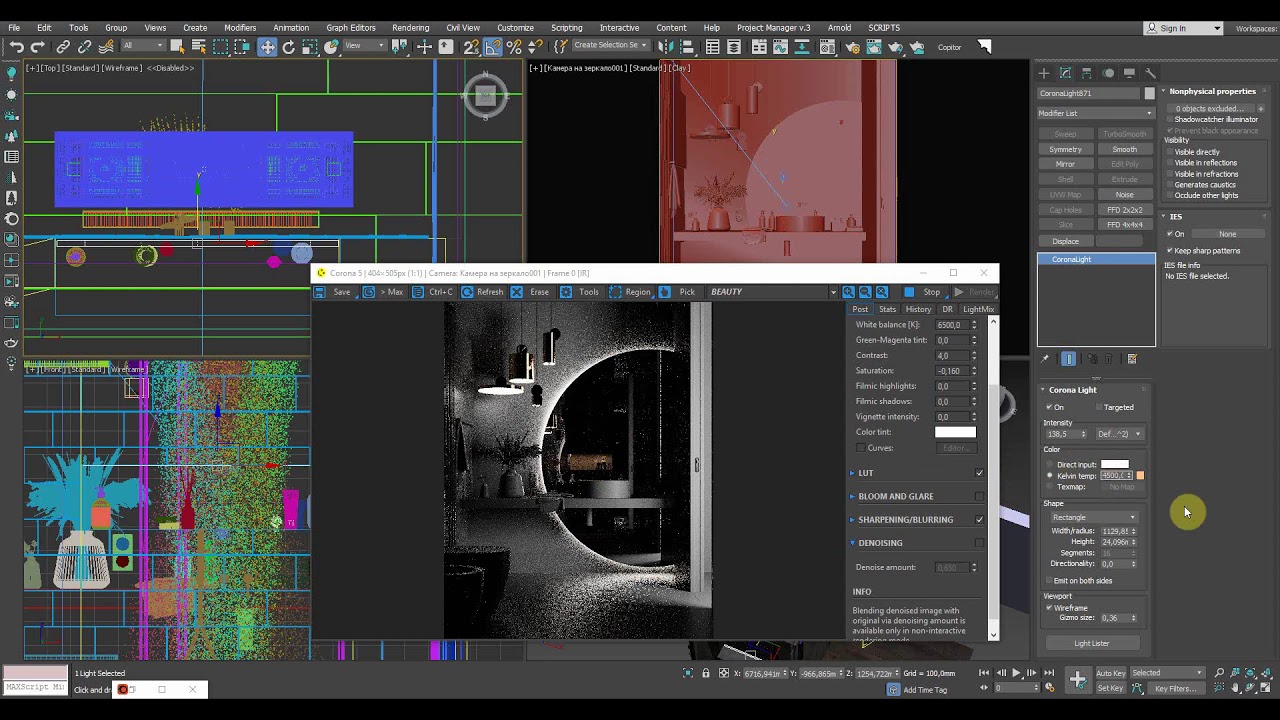Image resolution: width=1280 pixels, height=720 pixels.
Task: Open Select by Name list
Action: (x=198, y=47)
